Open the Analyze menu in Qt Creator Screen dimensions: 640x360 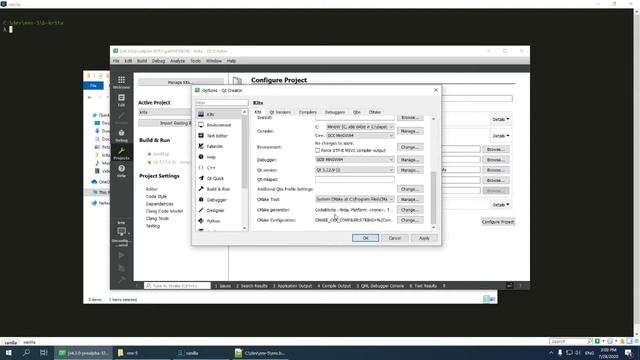click(177, 61)
